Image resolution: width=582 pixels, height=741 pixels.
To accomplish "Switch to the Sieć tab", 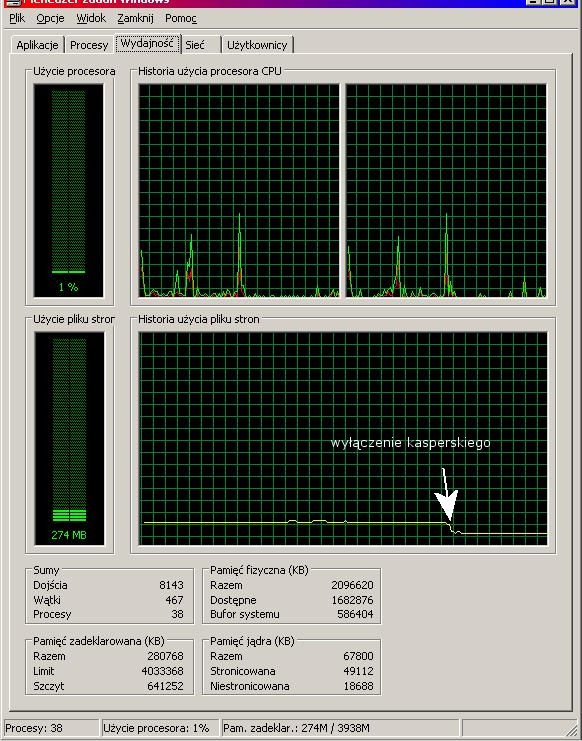I will tap(201, 45).
